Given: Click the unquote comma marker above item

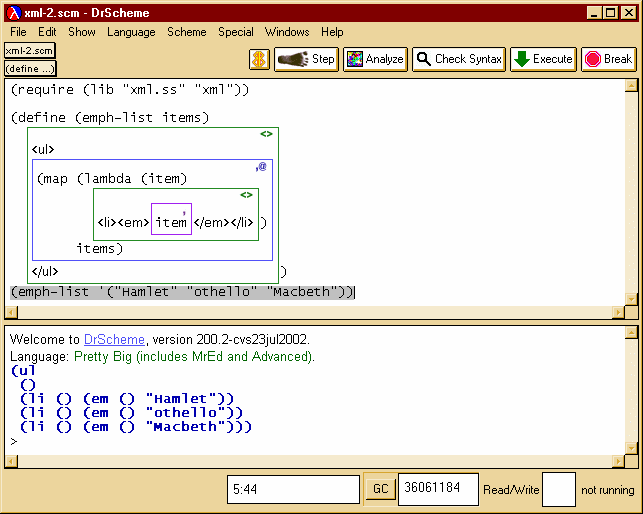Looking at the screenshot, I should (184, 212).
